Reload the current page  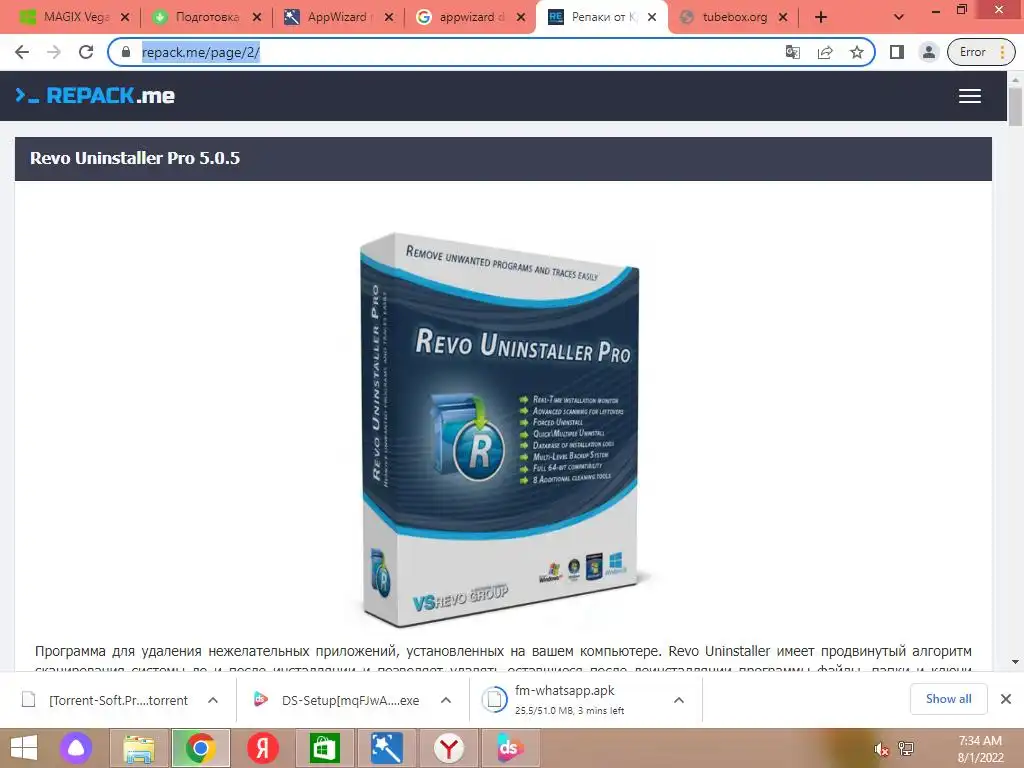[86, 52]
